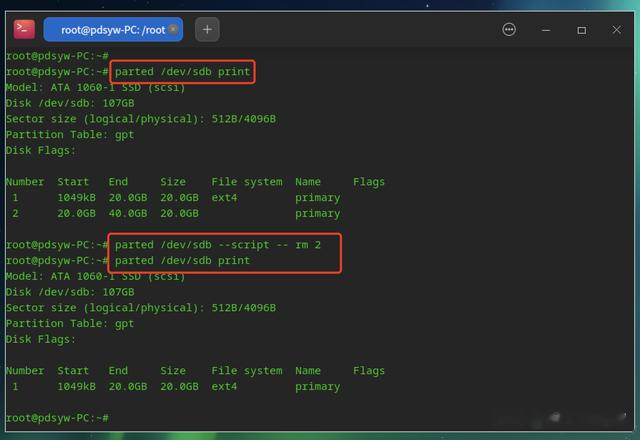
Task: Minimize the terminal window
Action: tap(546, 30)
